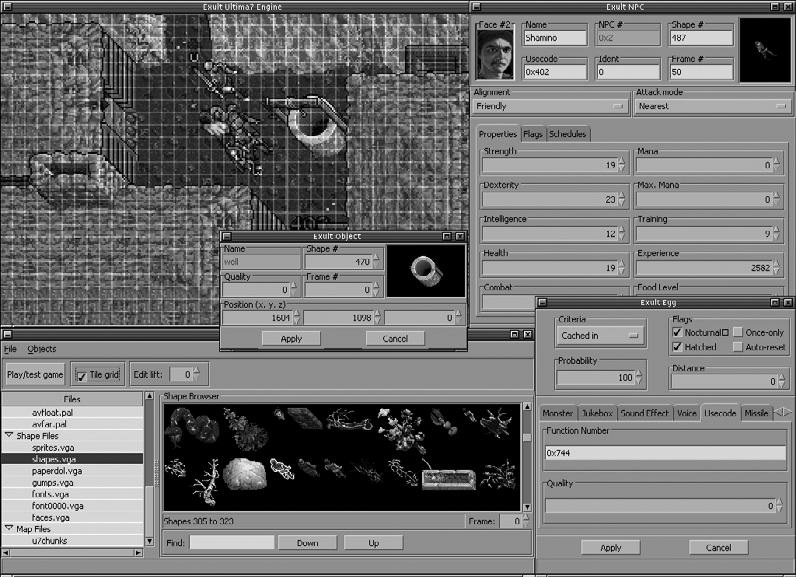Click the Files list horizontal scrollbar track

(72, 553)
